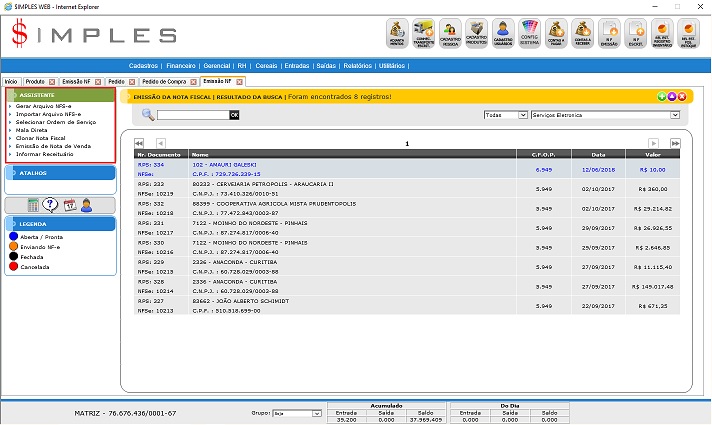Open the help question mark icon
This screenshot has height=425, width=712.
pyautogui.click(x=51, y=205)
